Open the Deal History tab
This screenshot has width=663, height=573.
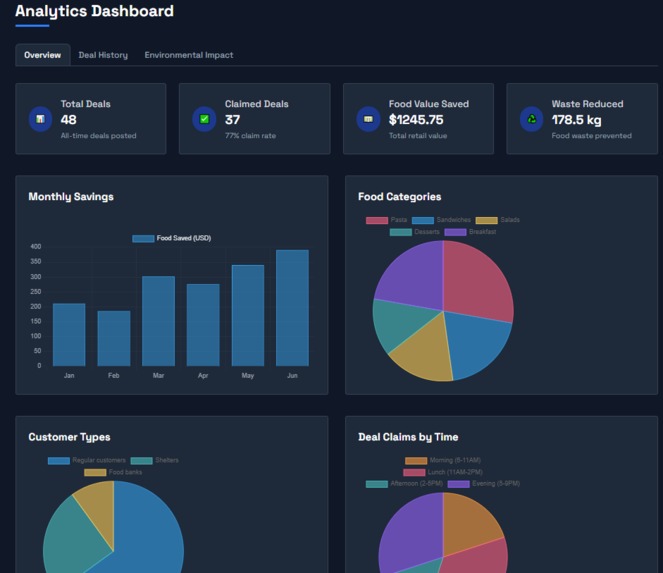[x=103, y=55]
